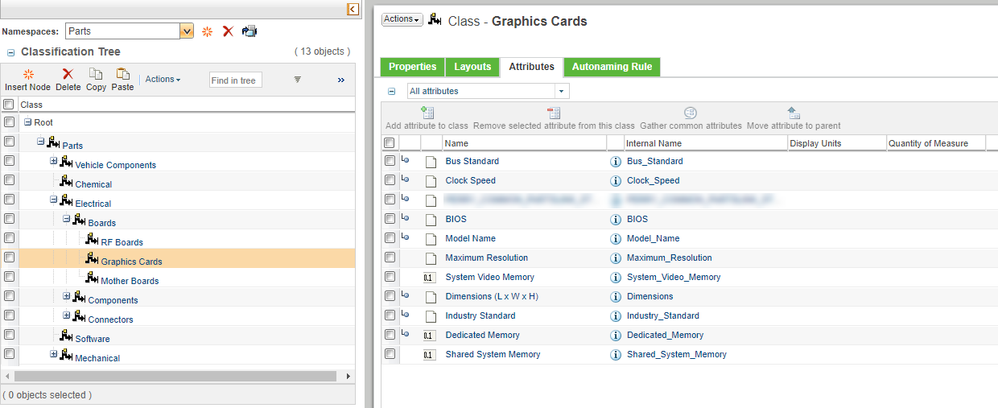Click Add attribute to class icon

426,113
